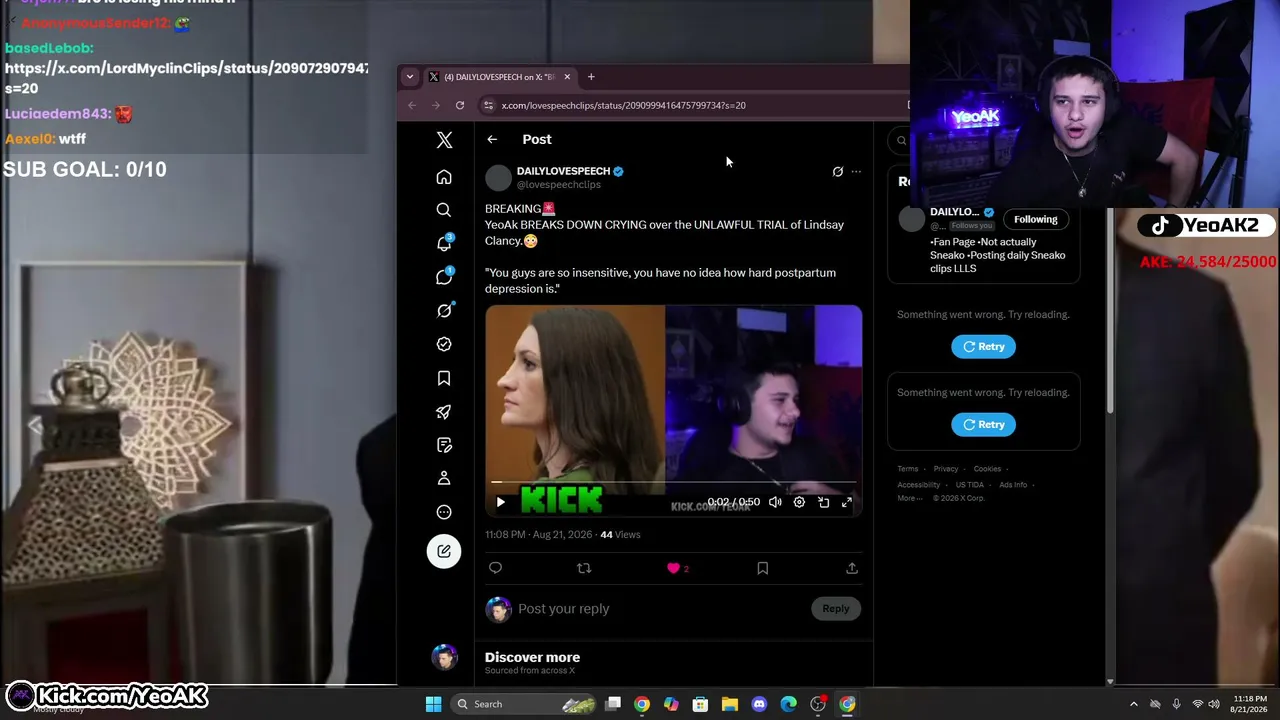Click the taskbar Search box
The width and height of the screenshot is (1280, 720).
point(525,704)
